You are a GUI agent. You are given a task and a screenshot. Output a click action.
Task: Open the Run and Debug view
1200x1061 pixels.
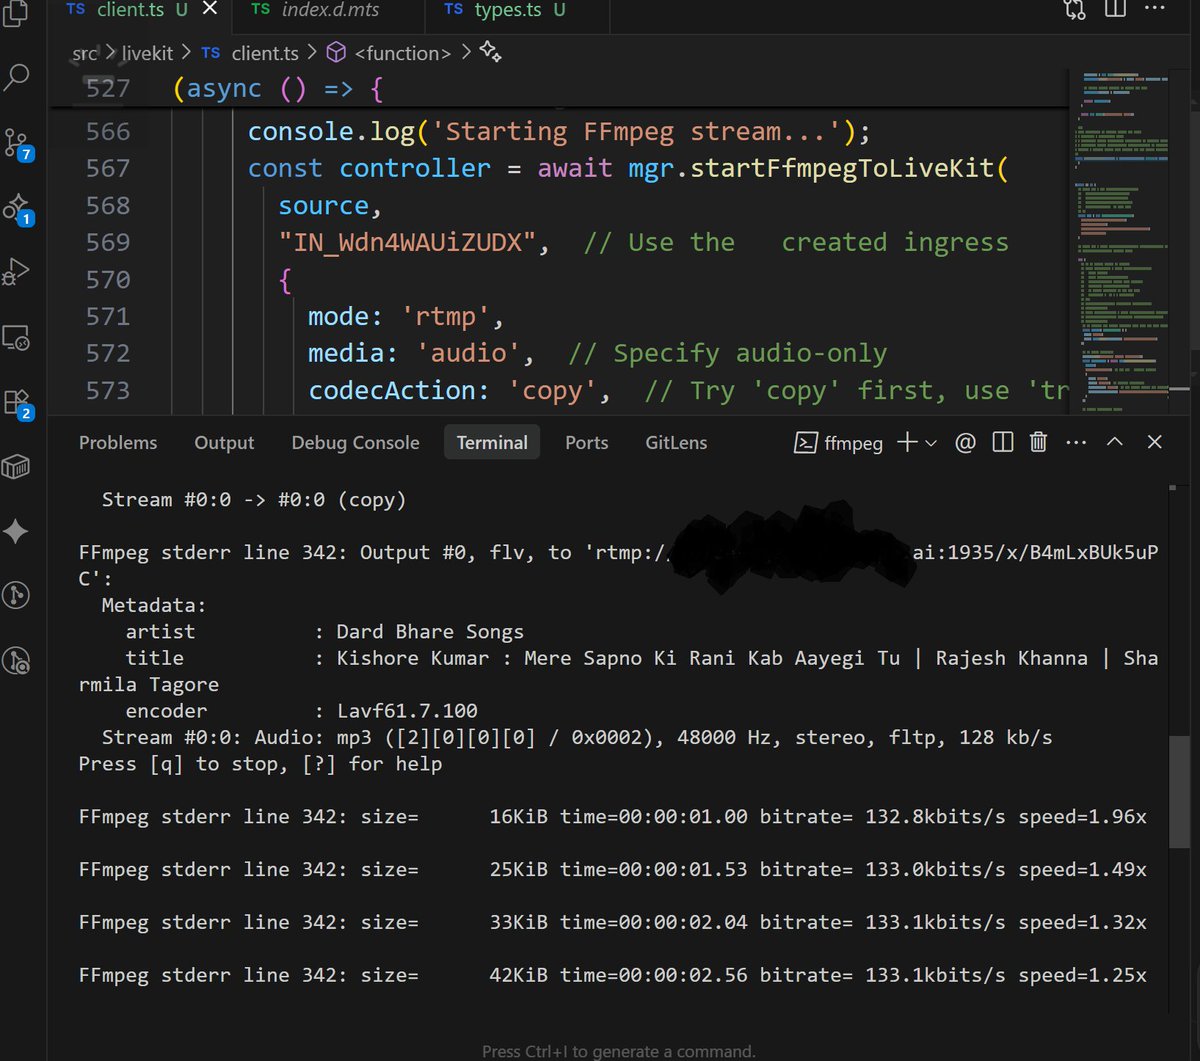pos(16,271)
